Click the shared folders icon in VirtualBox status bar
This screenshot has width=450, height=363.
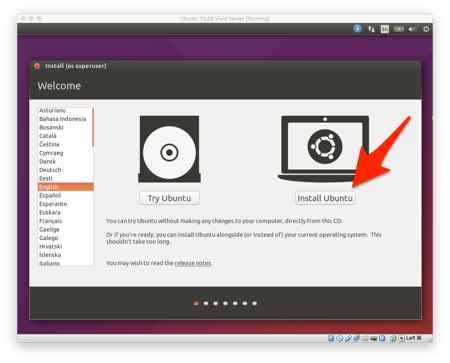pos(365,338)
